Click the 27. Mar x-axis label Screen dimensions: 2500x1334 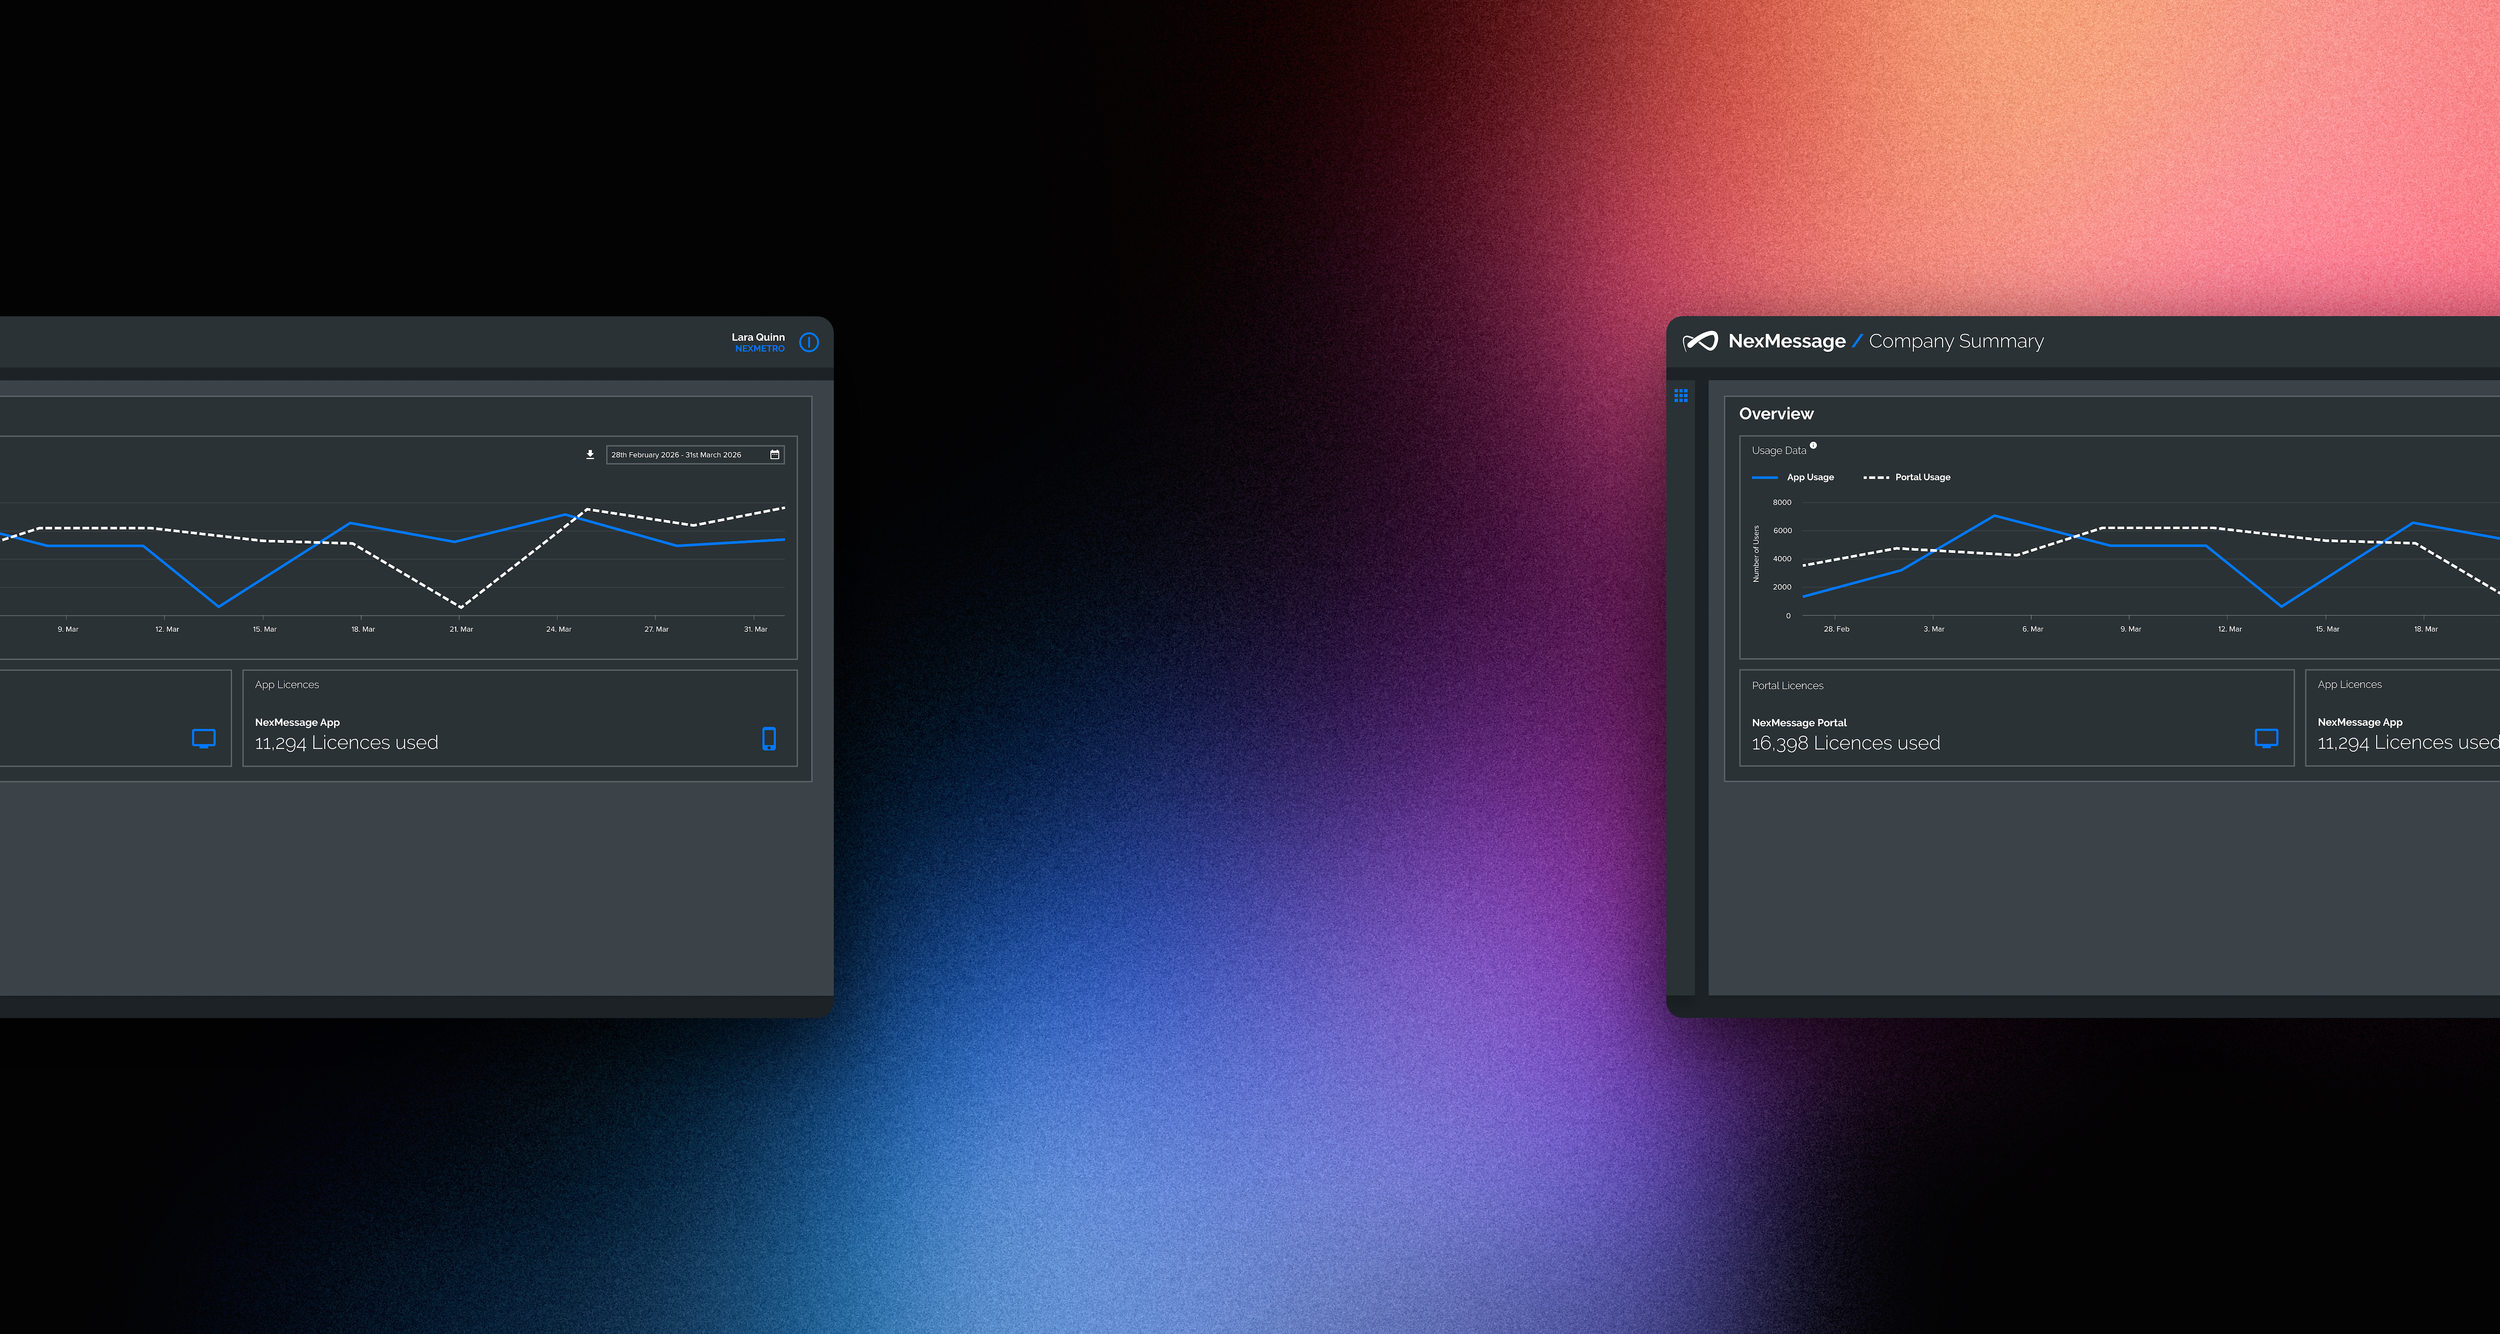tap(656, 629)
